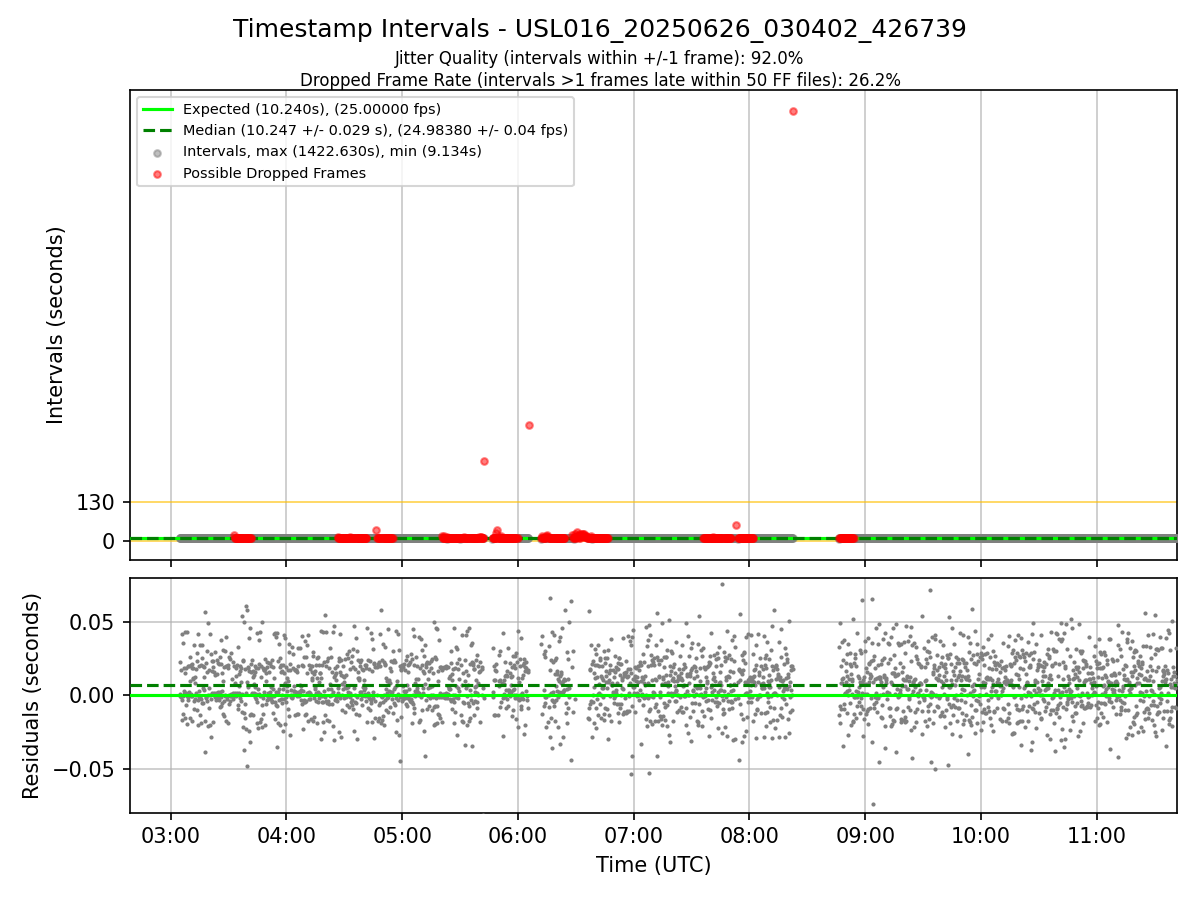
Task: Click the highest red dropped-frame point in the plot
Action: tap(793, 111)
